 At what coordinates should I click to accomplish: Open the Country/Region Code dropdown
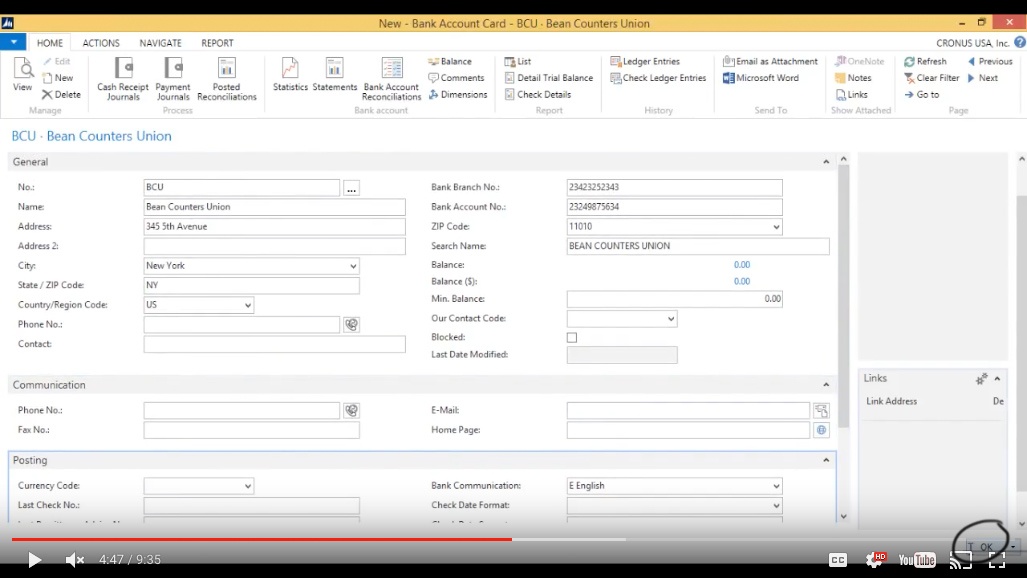[248, 305]
